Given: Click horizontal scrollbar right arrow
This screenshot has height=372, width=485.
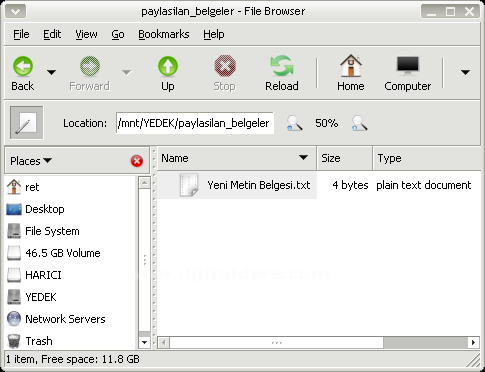Looking at the screenshot, I should click(x=473, y=342).
